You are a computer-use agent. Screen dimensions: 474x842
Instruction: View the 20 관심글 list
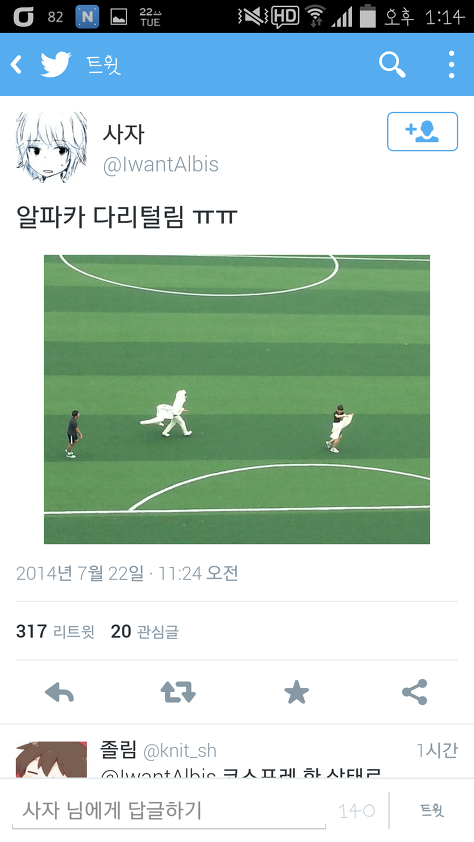144,632
